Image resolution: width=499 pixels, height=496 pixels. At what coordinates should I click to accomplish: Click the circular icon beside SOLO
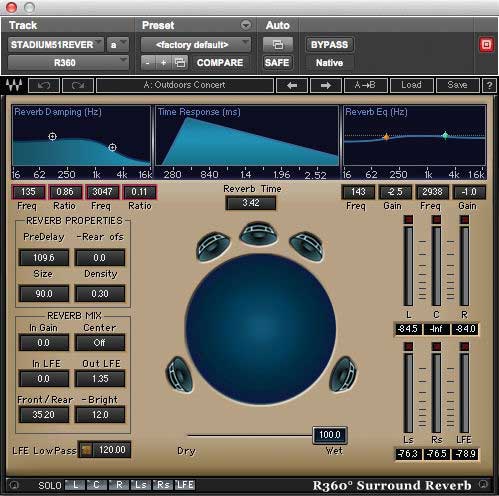coord(14,485)
